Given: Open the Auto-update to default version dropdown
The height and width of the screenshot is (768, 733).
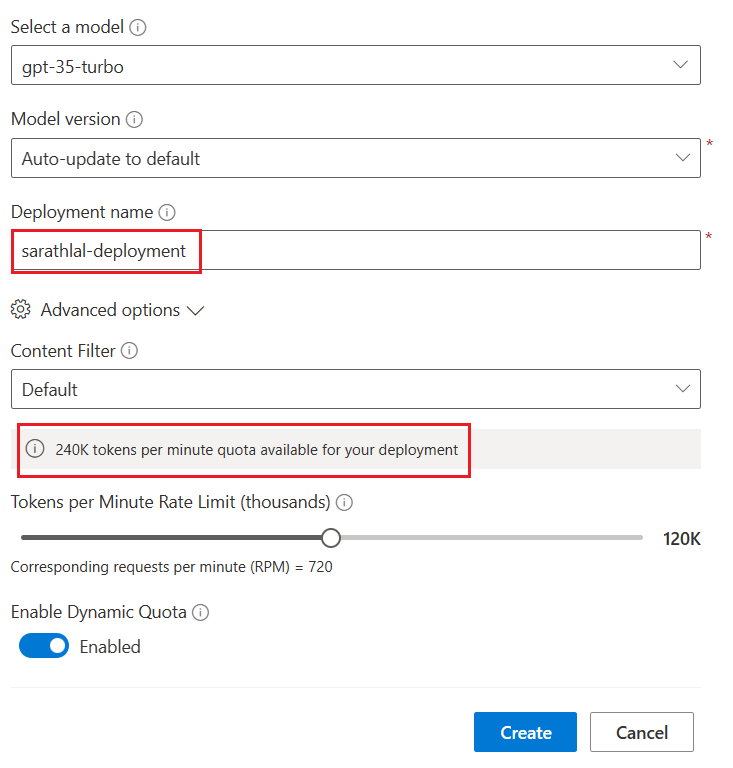Looking at the screenshot, I should point(356,158).
